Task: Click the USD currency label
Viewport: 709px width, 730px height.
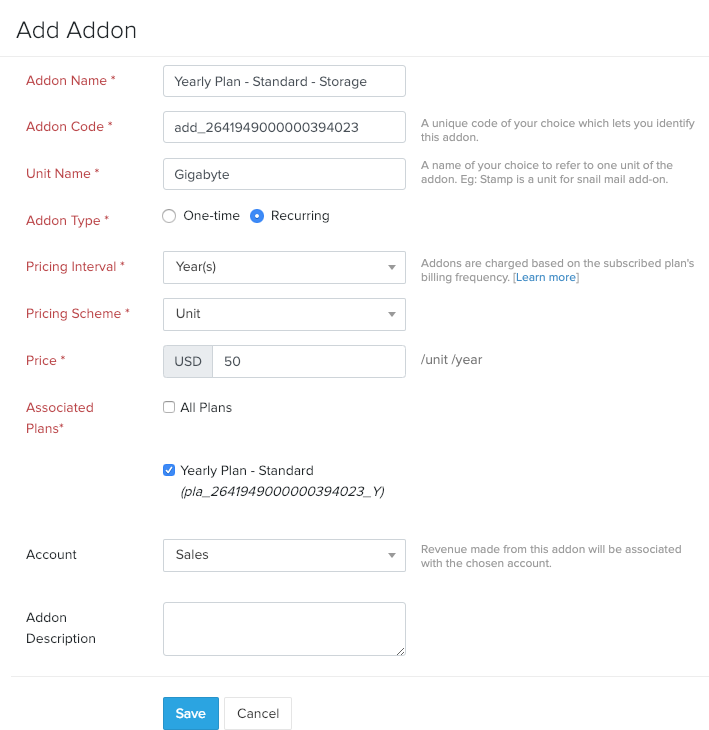Action: 188,361
